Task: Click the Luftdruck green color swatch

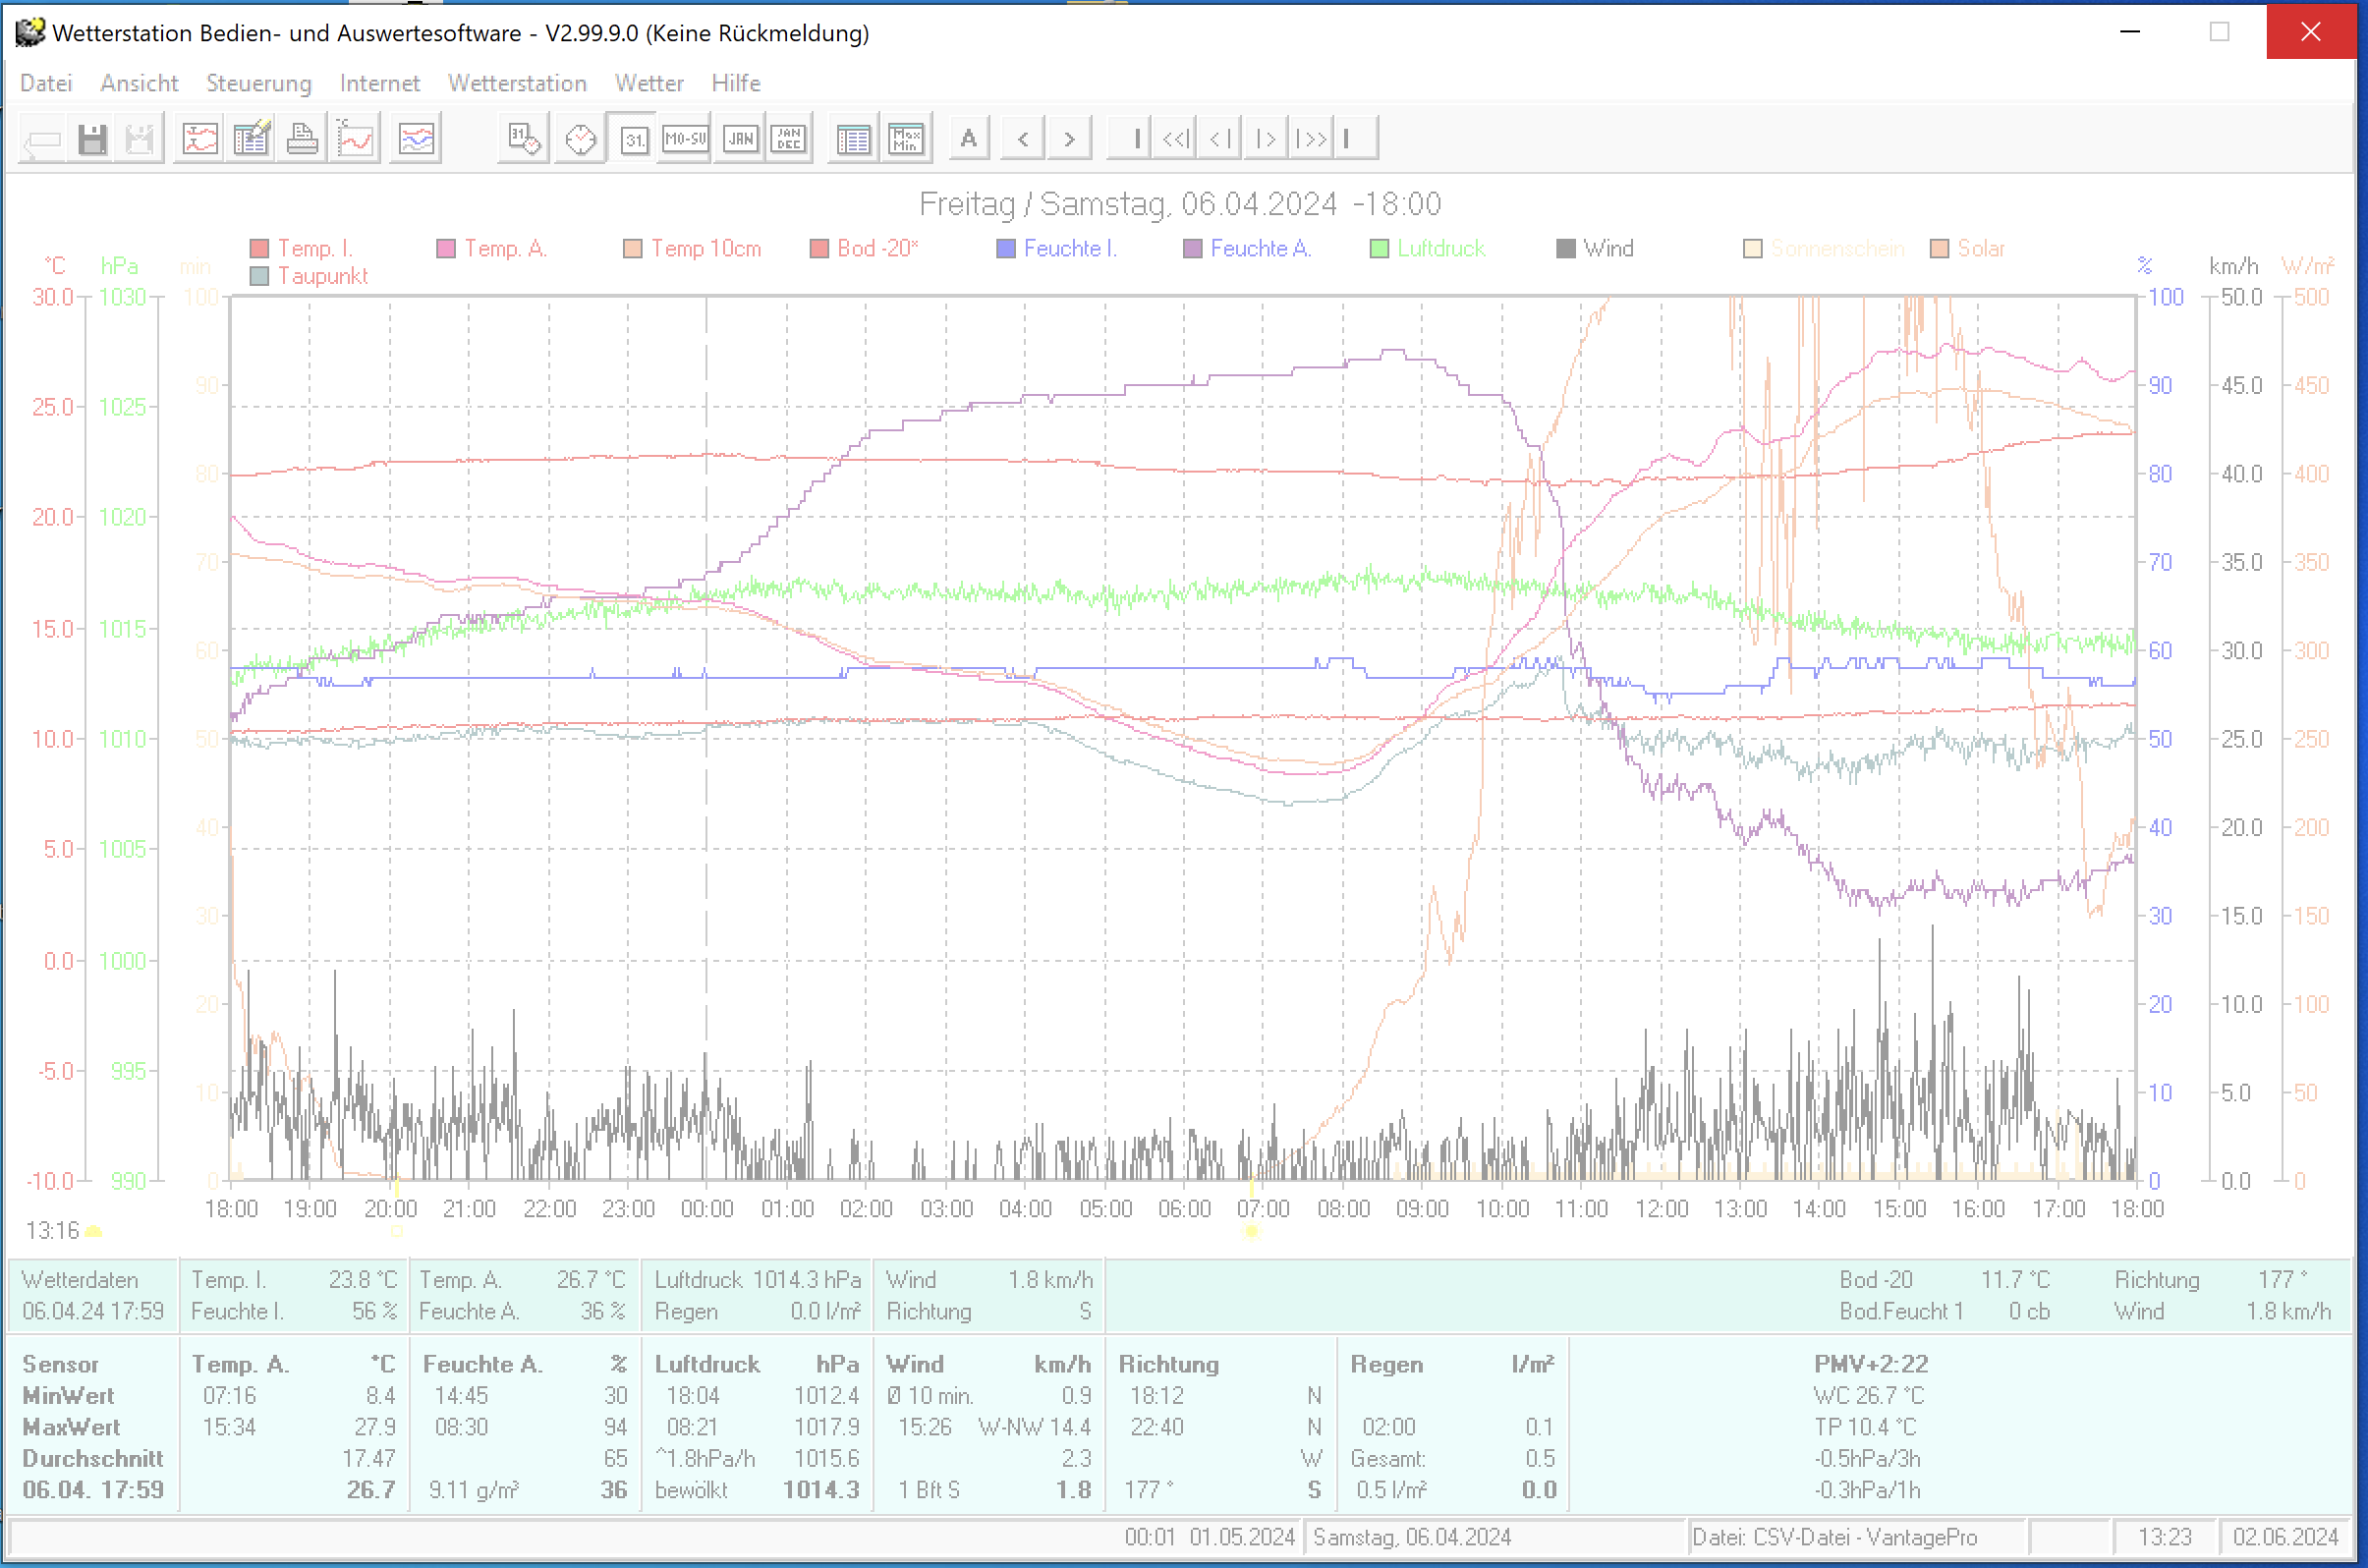Action: [1379, 249]
